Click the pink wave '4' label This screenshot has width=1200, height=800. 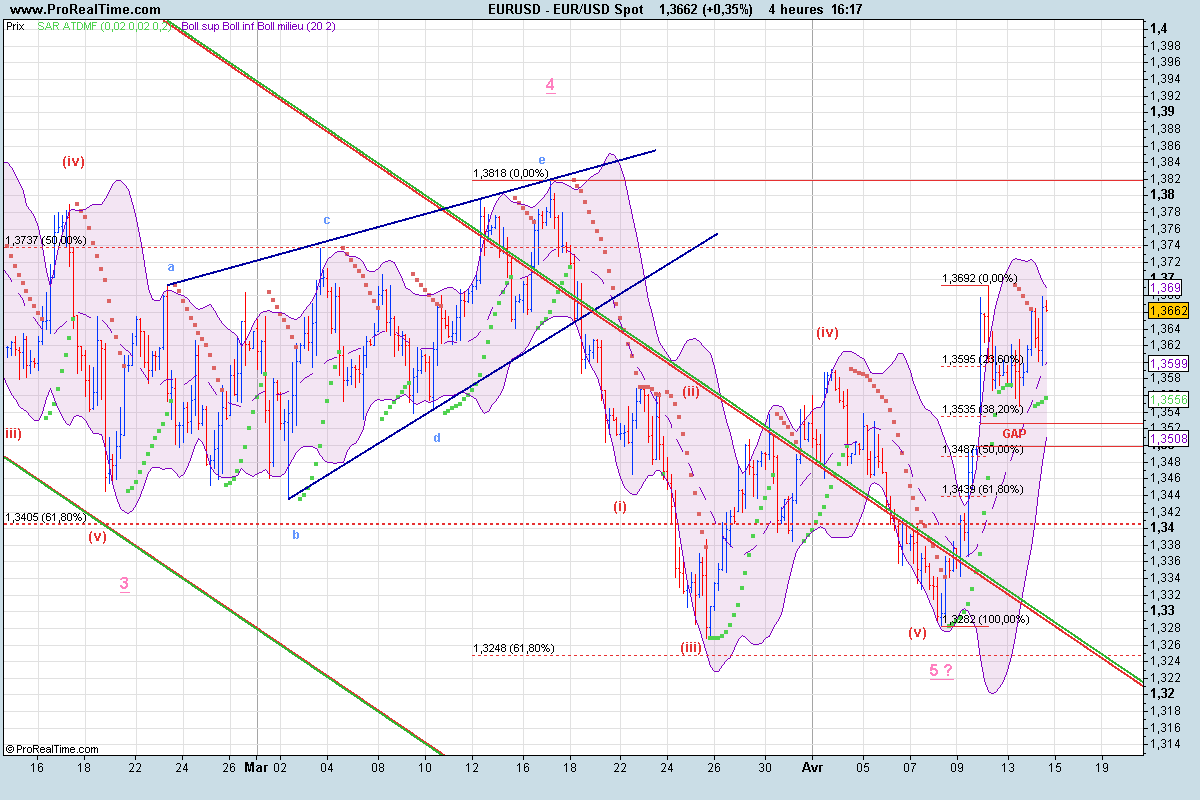[x=550, y=85]
